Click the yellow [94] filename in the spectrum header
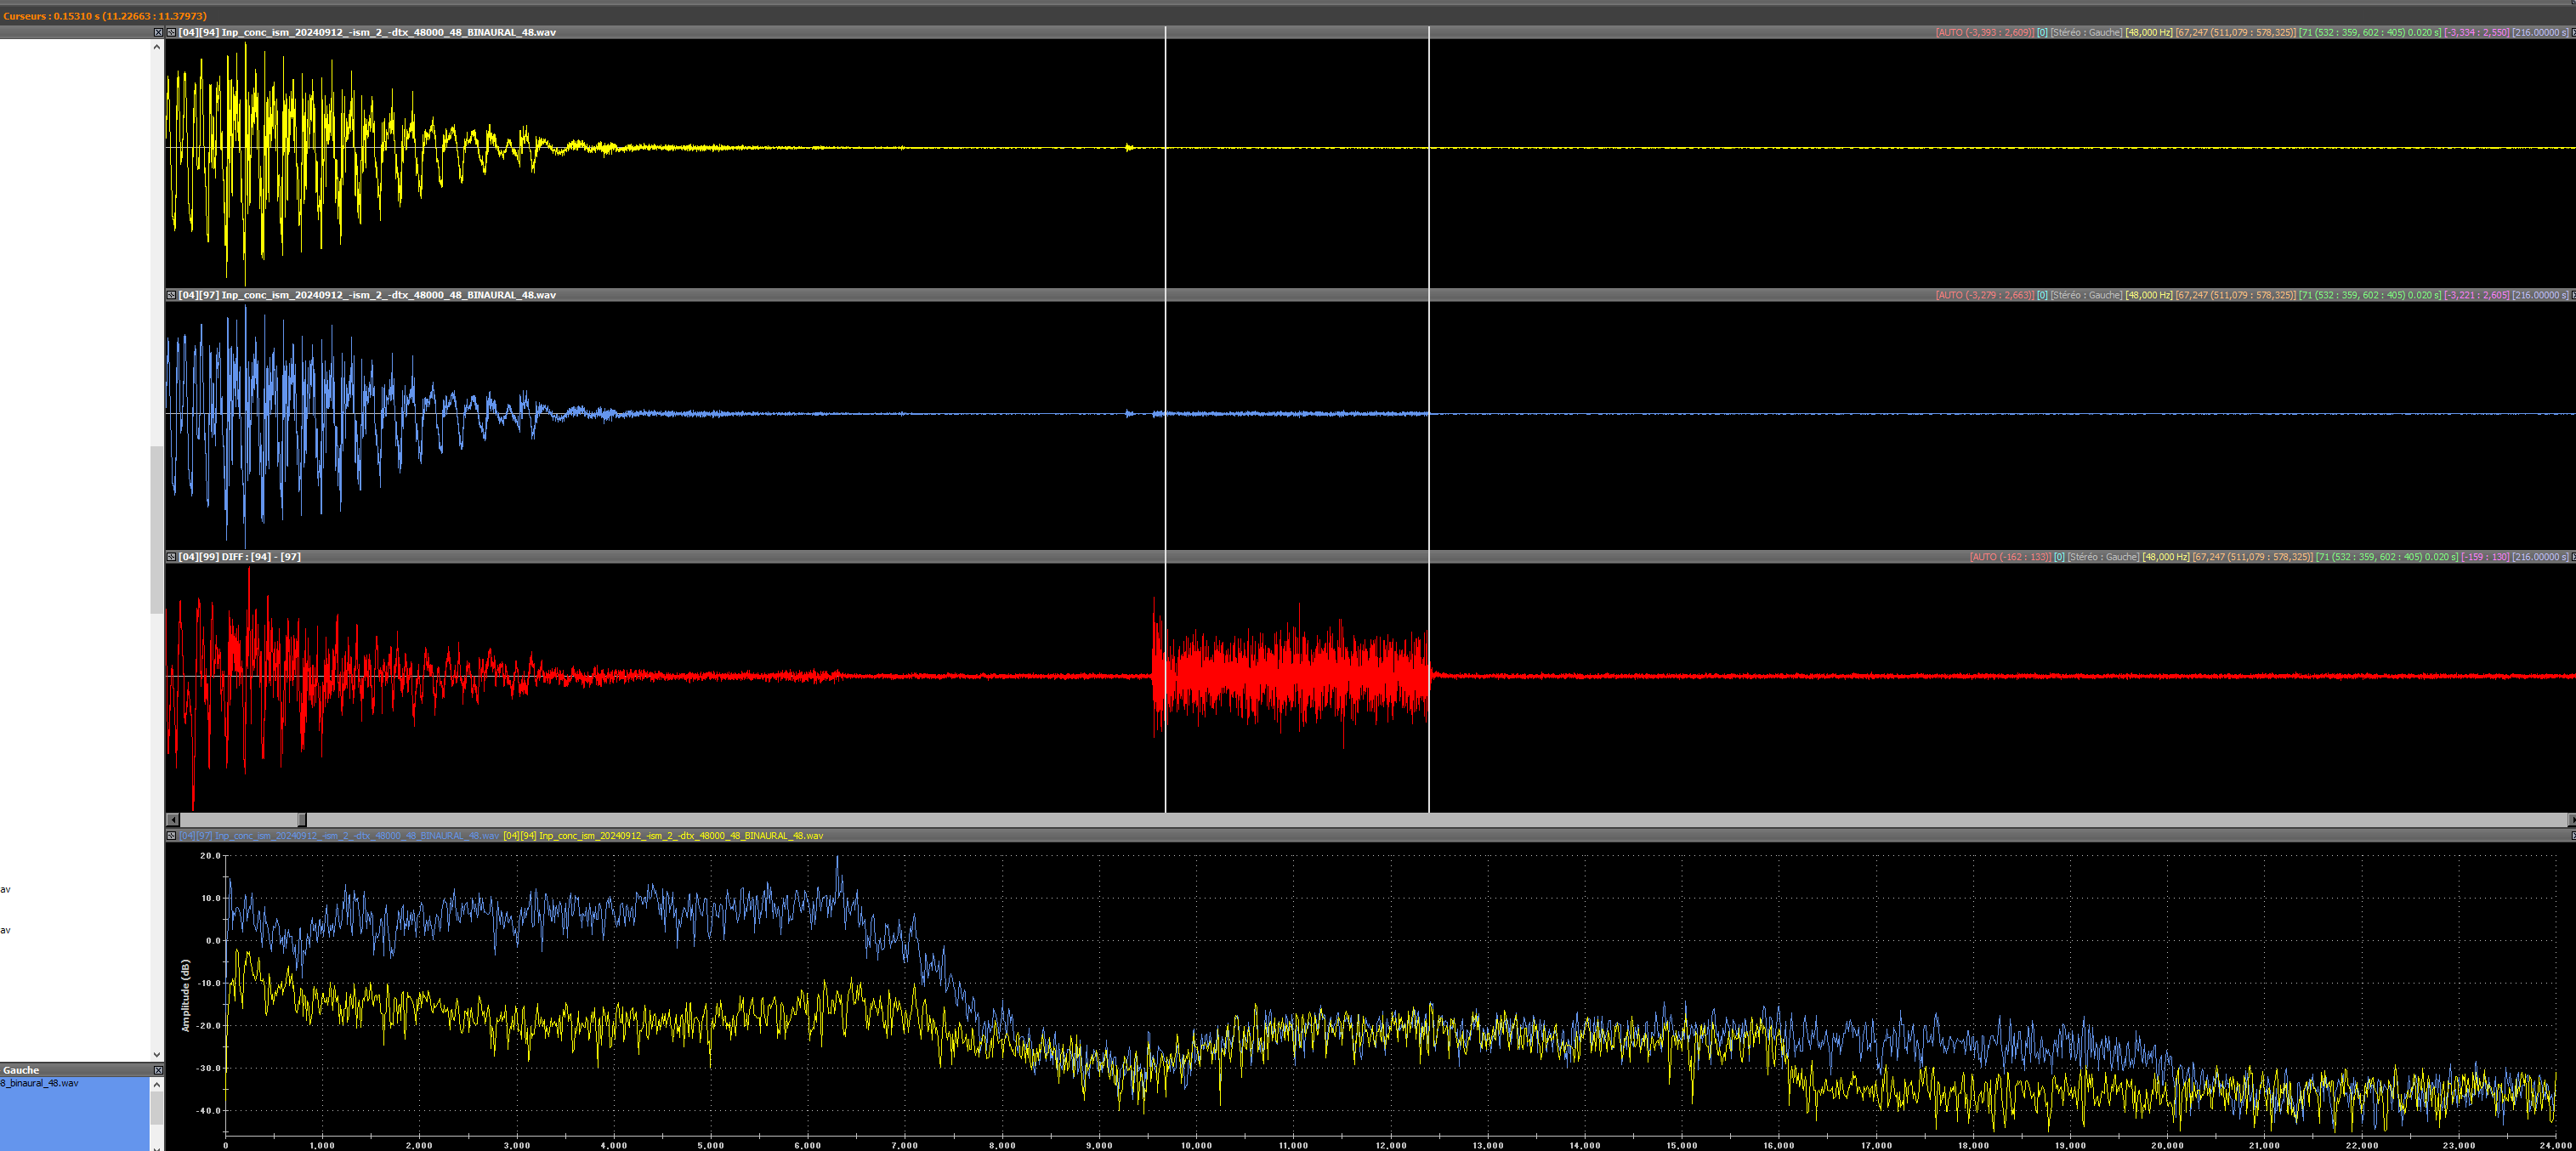The image size is (2576, 1151). [x=663, y=836]
